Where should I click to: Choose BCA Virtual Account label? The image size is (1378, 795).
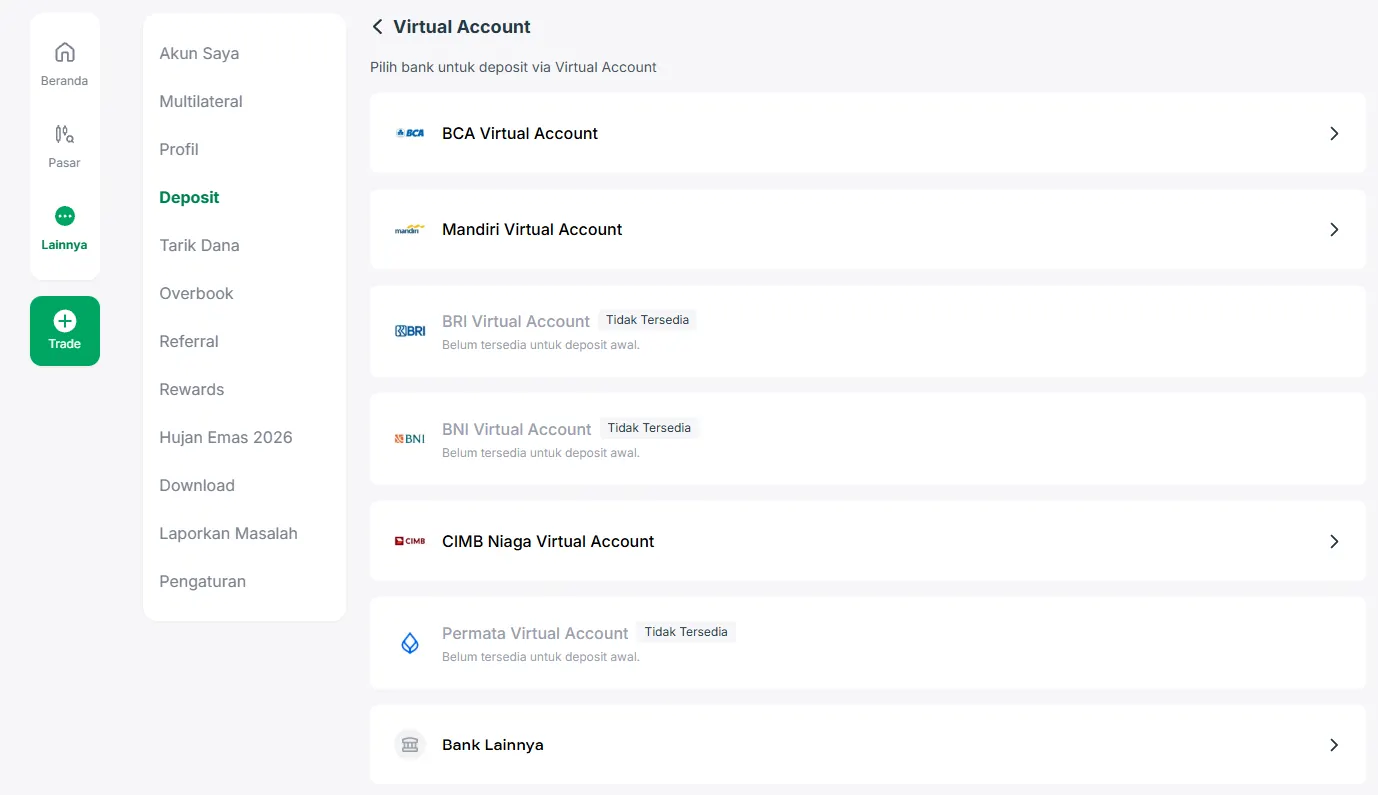point(520,133)
